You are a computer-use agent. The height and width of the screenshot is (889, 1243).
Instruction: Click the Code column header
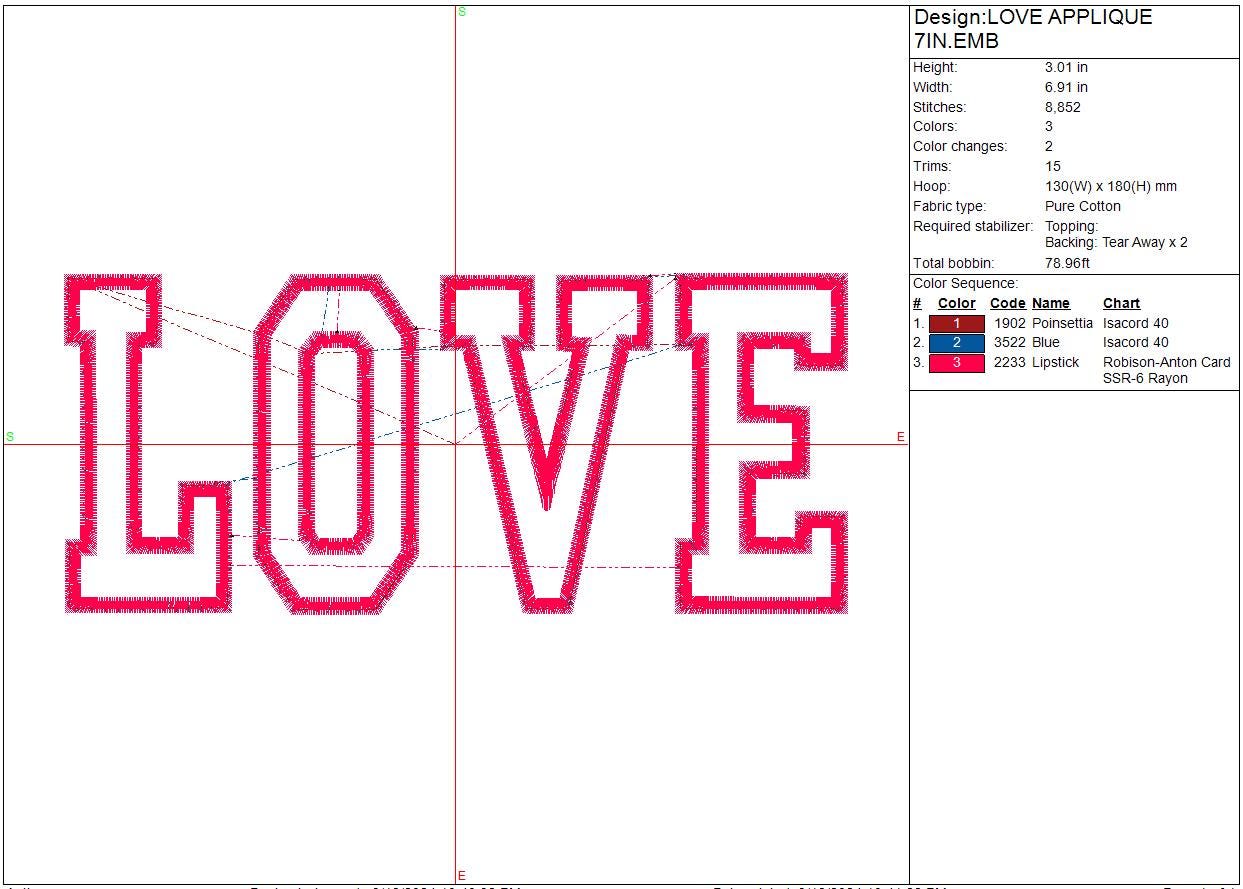(1007, 303)
